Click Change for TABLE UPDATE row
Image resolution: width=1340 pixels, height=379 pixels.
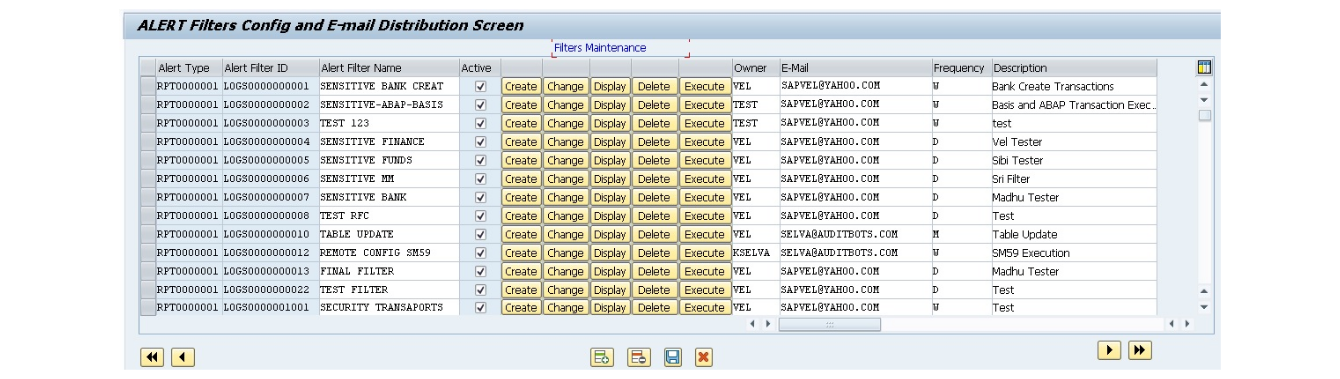tap(565, 234)
